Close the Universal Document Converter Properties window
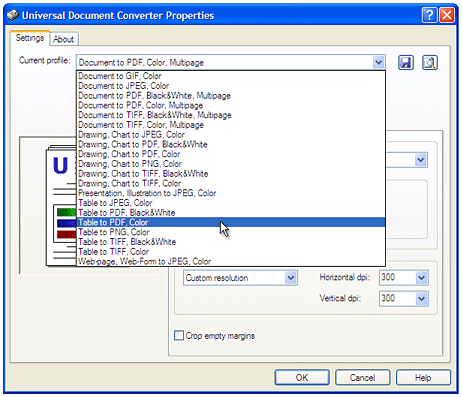 (x=447, y=15)
